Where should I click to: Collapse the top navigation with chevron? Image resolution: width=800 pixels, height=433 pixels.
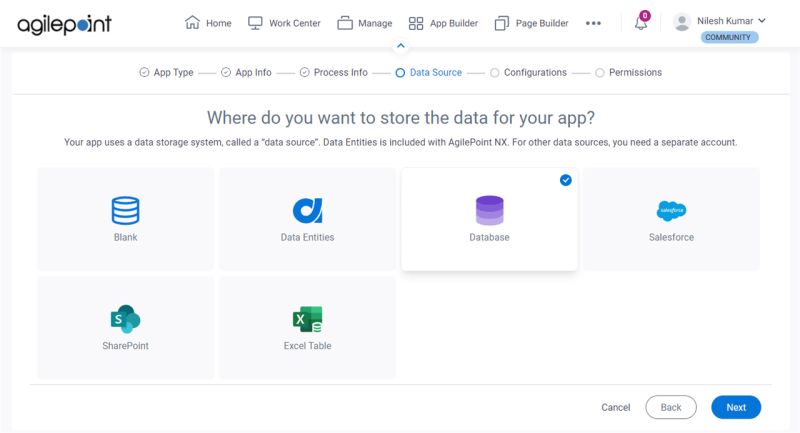pos(401,46)
